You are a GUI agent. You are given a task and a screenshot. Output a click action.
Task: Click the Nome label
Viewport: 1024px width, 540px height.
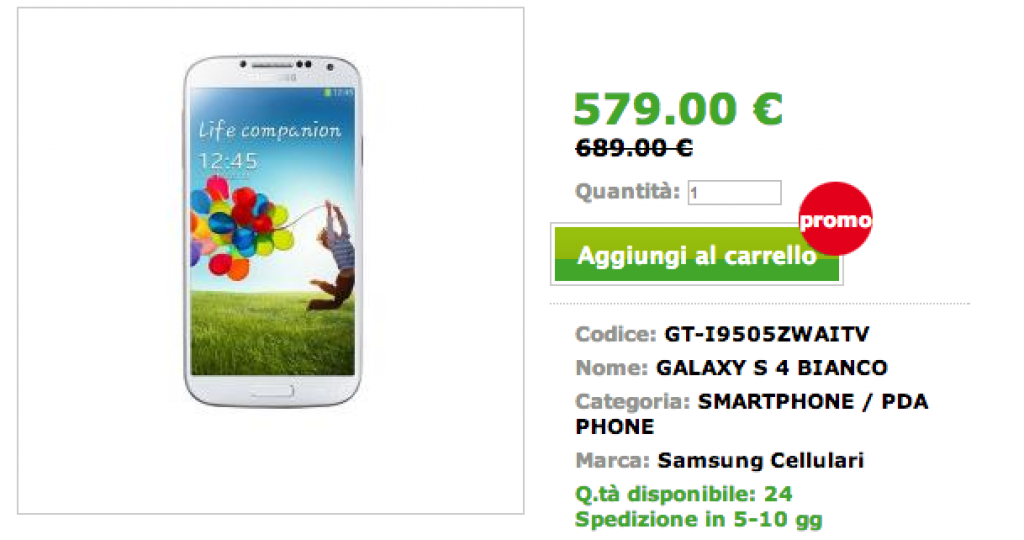[611, 368]
